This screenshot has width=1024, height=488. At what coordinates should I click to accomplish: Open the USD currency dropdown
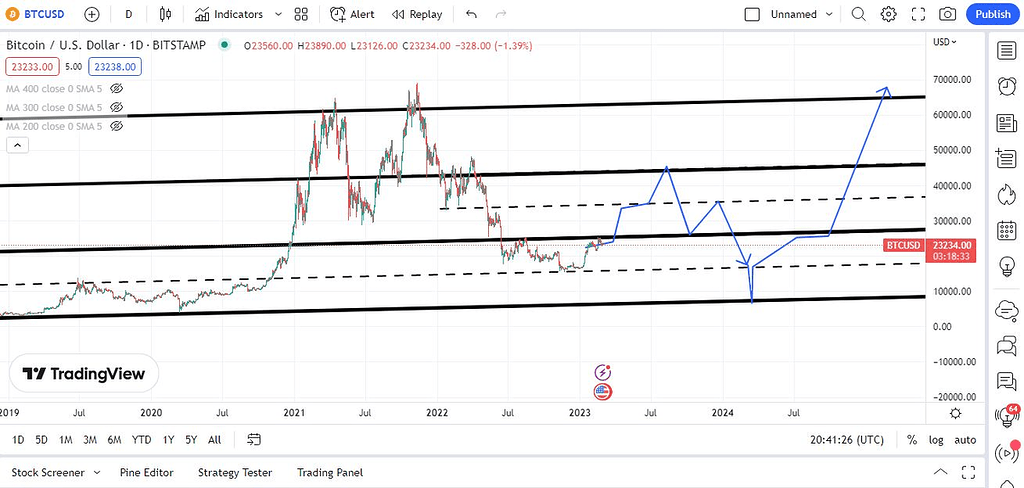click(944, 42)
